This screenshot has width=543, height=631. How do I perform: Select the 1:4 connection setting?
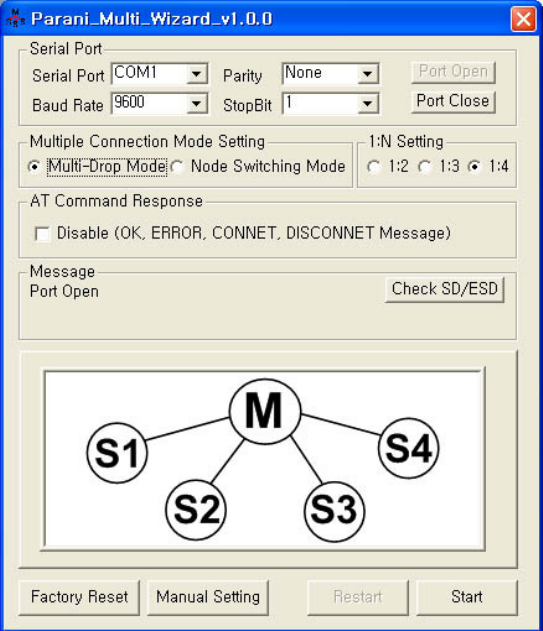[475, 166]
